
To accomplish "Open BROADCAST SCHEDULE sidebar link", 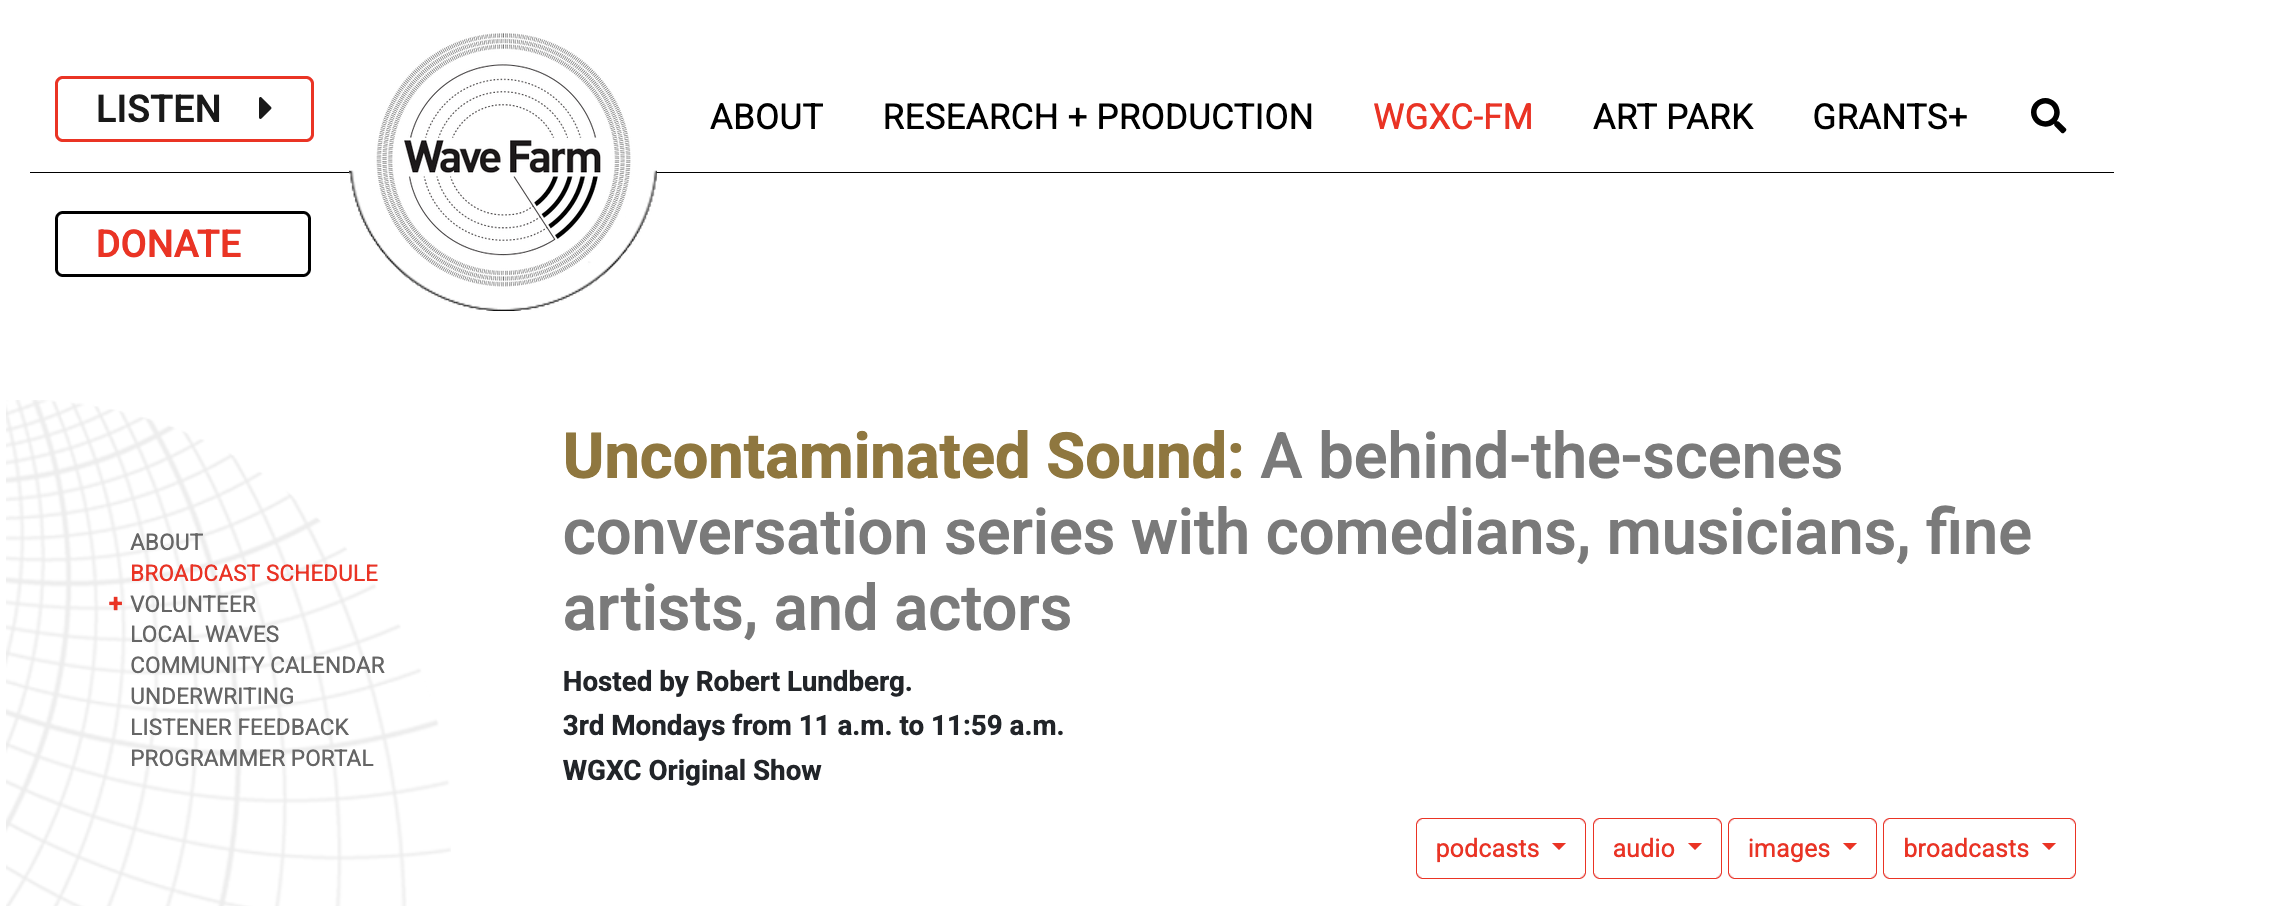I will click(254, 573).
